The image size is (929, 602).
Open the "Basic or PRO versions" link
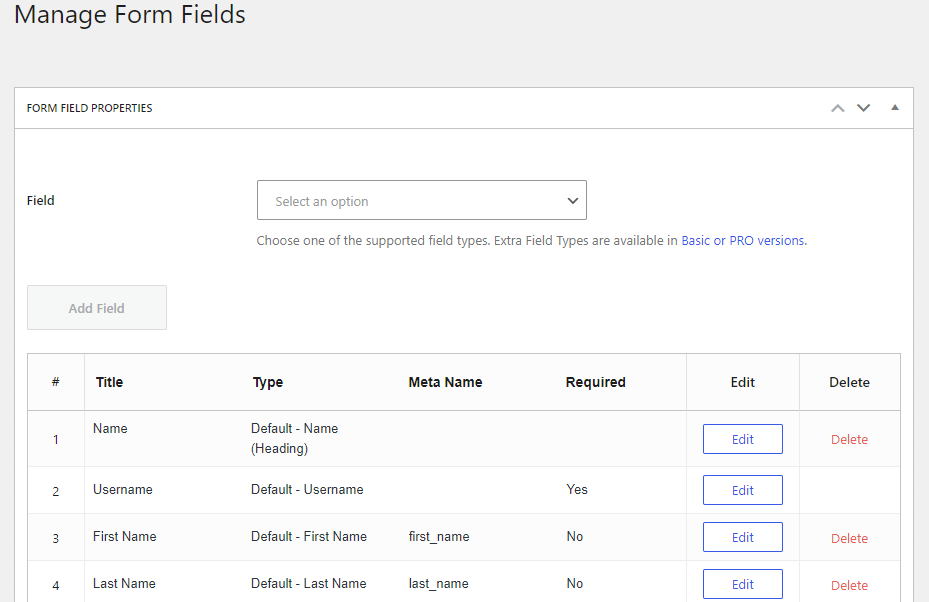click(x=743, y=240)
